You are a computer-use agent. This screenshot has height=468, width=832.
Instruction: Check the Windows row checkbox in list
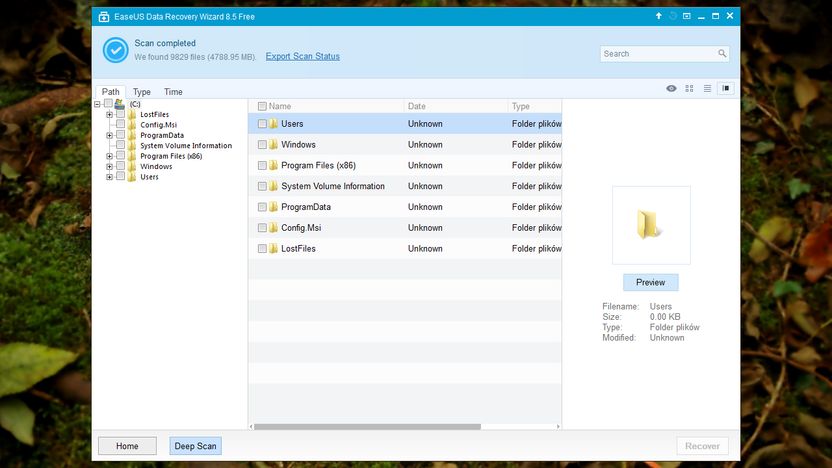click(262, 144)
